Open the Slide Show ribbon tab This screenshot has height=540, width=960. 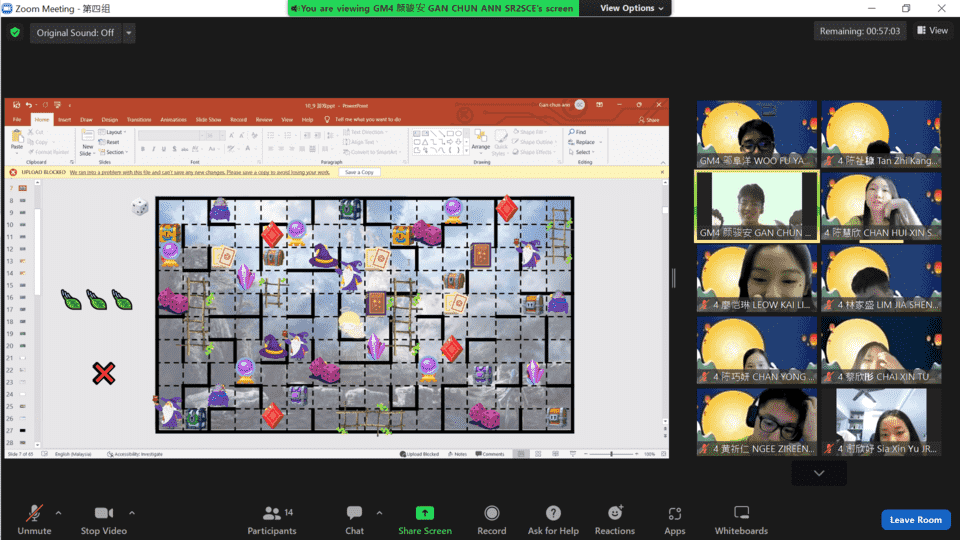tap(208, 119)
